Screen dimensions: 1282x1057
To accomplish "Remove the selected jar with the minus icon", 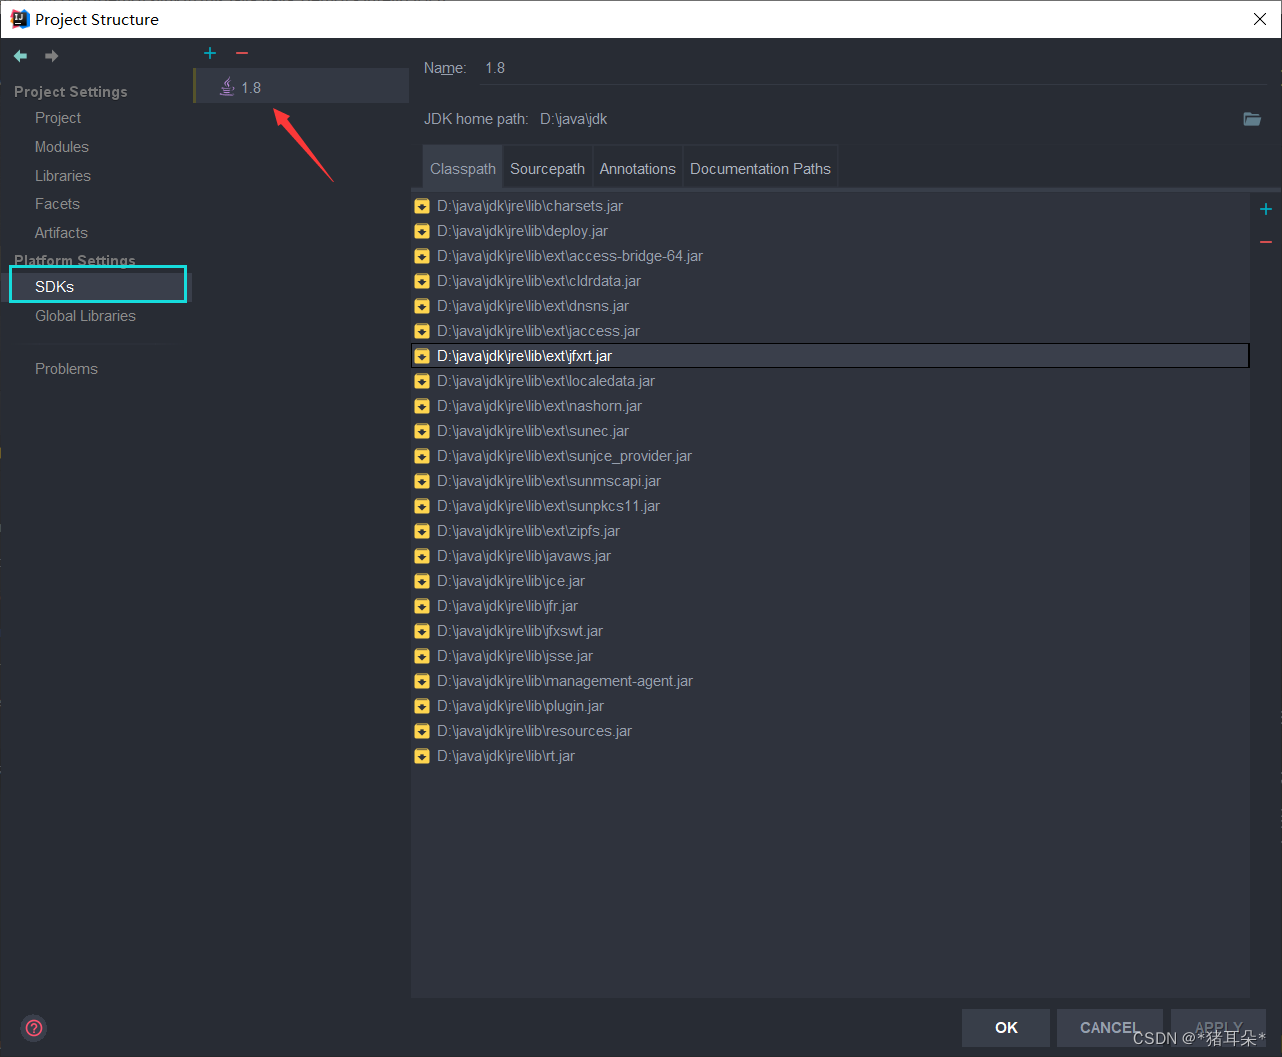I will coord(1265,241).
